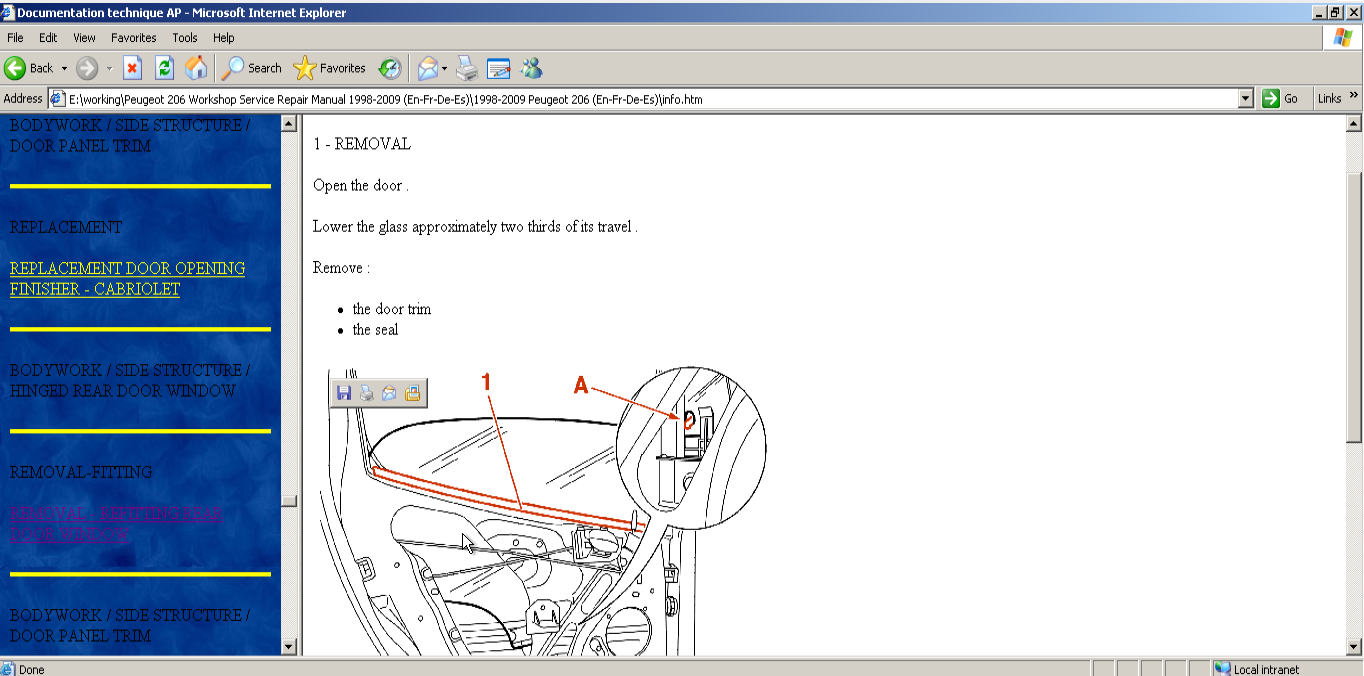Click the page icon in address bar
This screenshot has height=676, width=1364.
click(58, 99)
